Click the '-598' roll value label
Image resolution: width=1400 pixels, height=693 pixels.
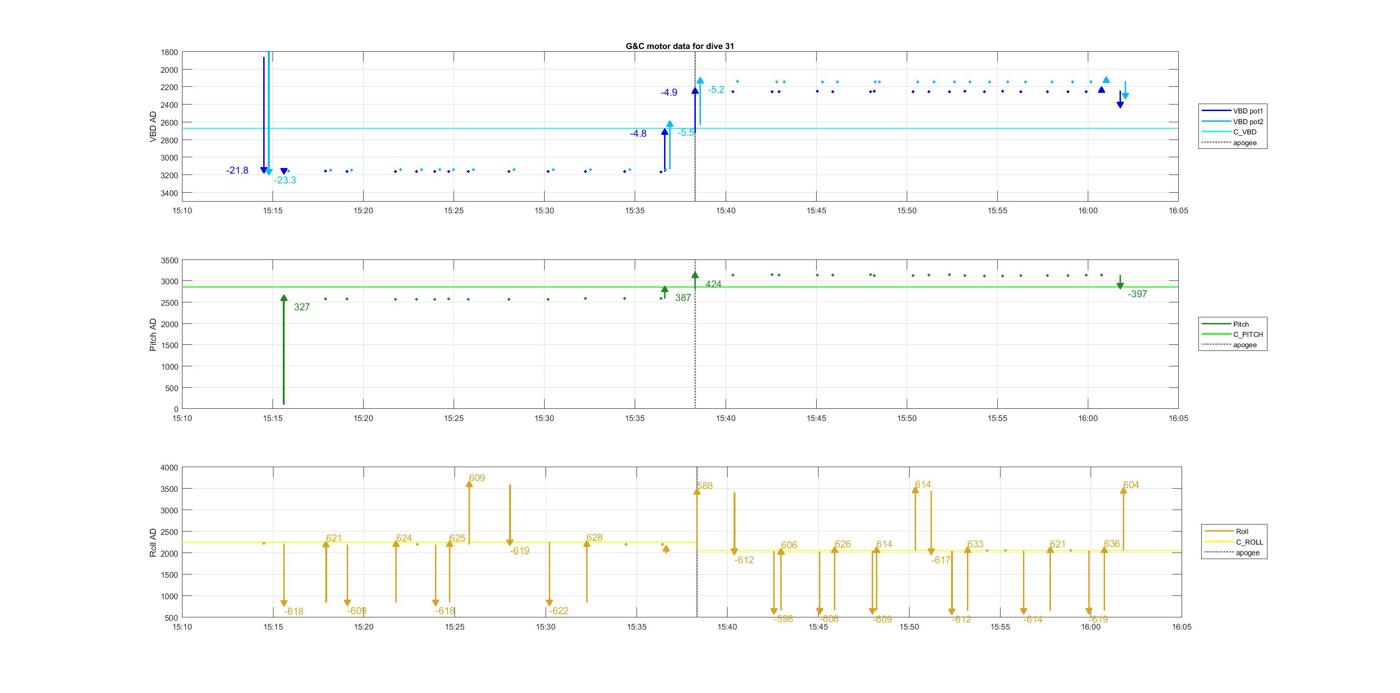(x=783, y=619)
